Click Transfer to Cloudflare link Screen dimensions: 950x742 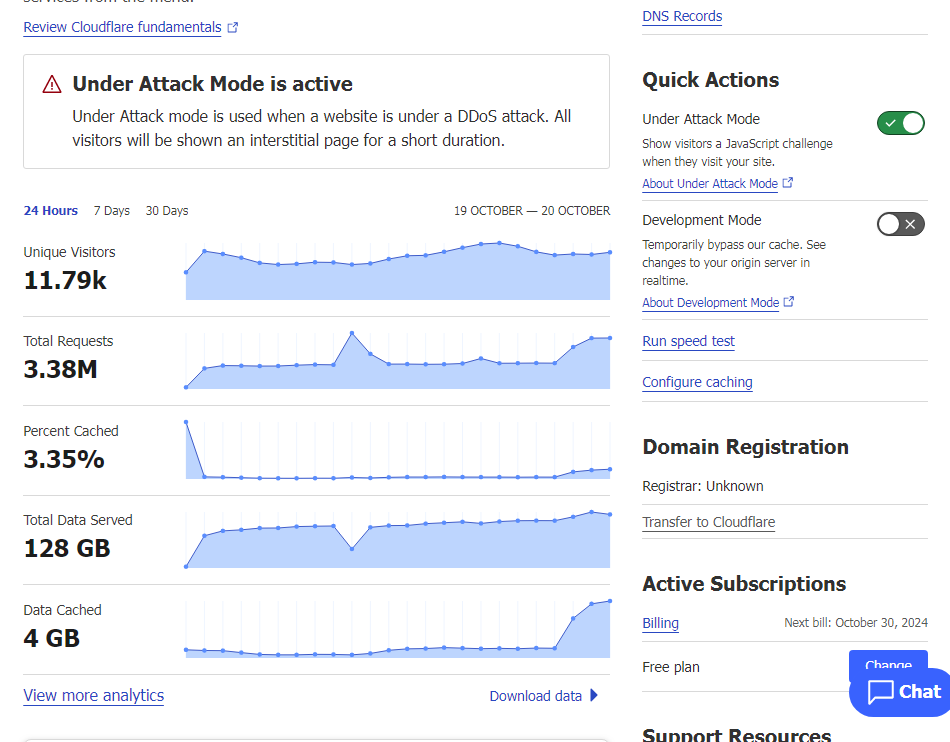[x=708, y=522]
